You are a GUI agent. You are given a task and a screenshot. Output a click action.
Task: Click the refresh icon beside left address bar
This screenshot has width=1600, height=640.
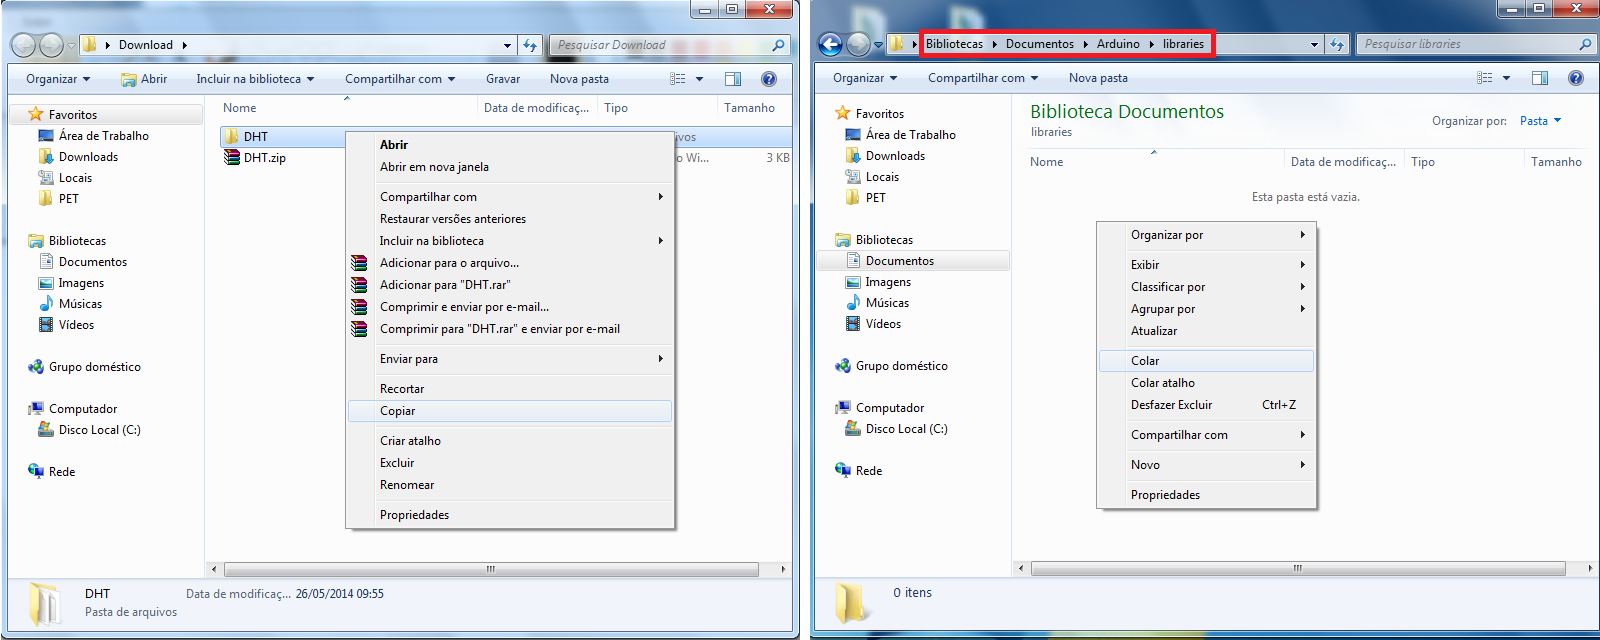(530, 45)
